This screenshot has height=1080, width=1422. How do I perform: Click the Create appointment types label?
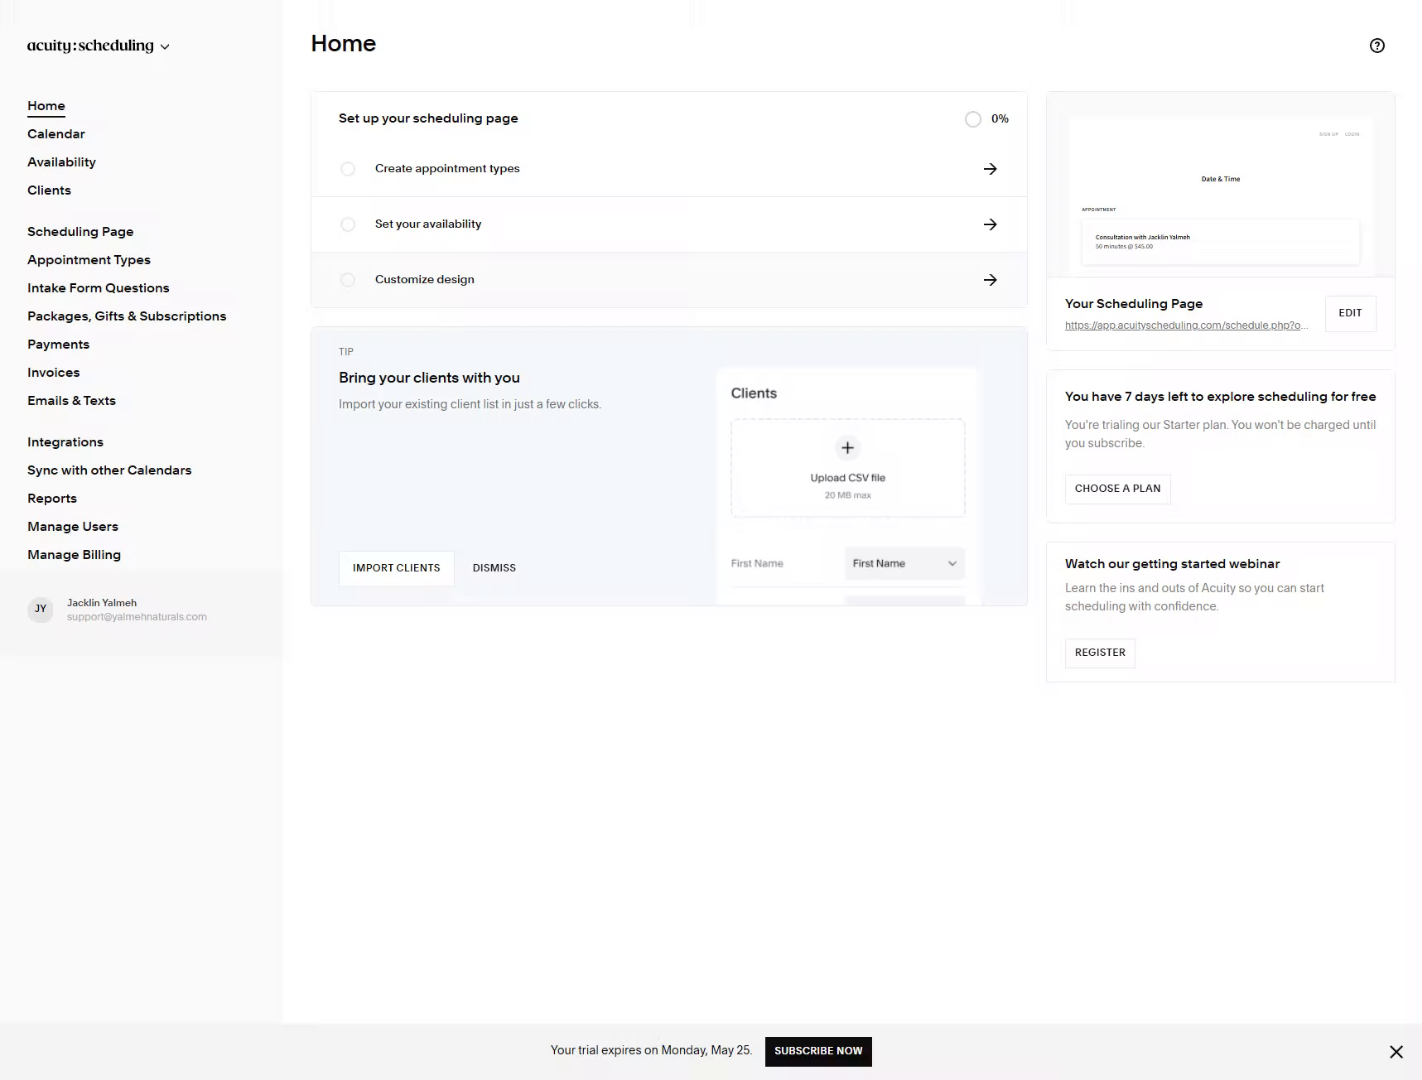tap(447, 169)
